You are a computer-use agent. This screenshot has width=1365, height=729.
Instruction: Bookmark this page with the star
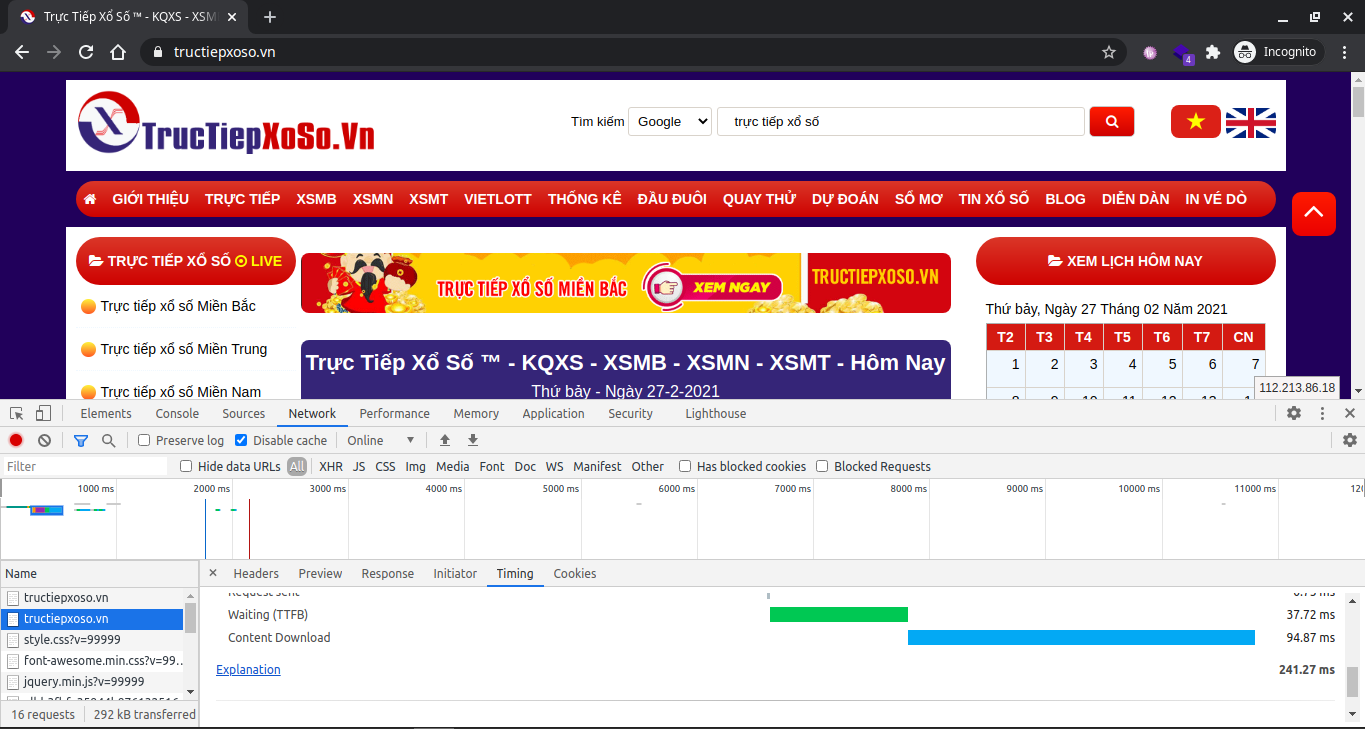[x=1109, y=52]
